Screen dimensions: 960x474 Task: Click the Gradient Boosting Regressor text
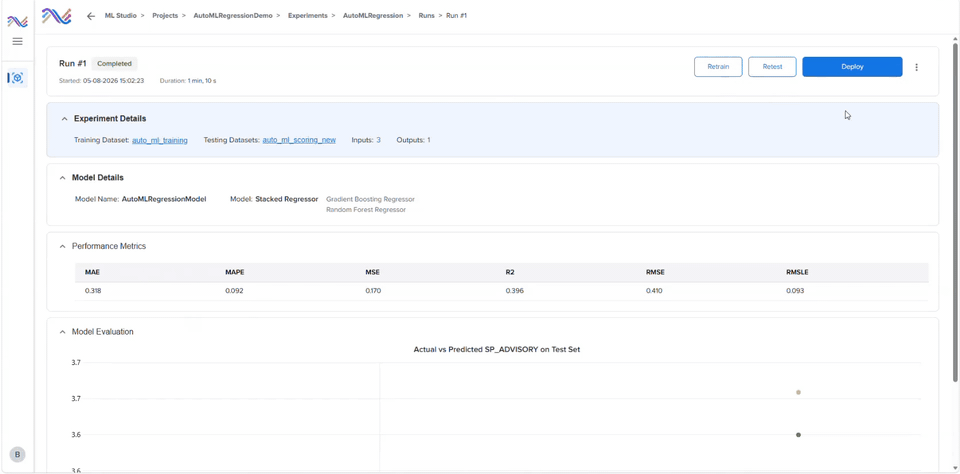(370, 199)
